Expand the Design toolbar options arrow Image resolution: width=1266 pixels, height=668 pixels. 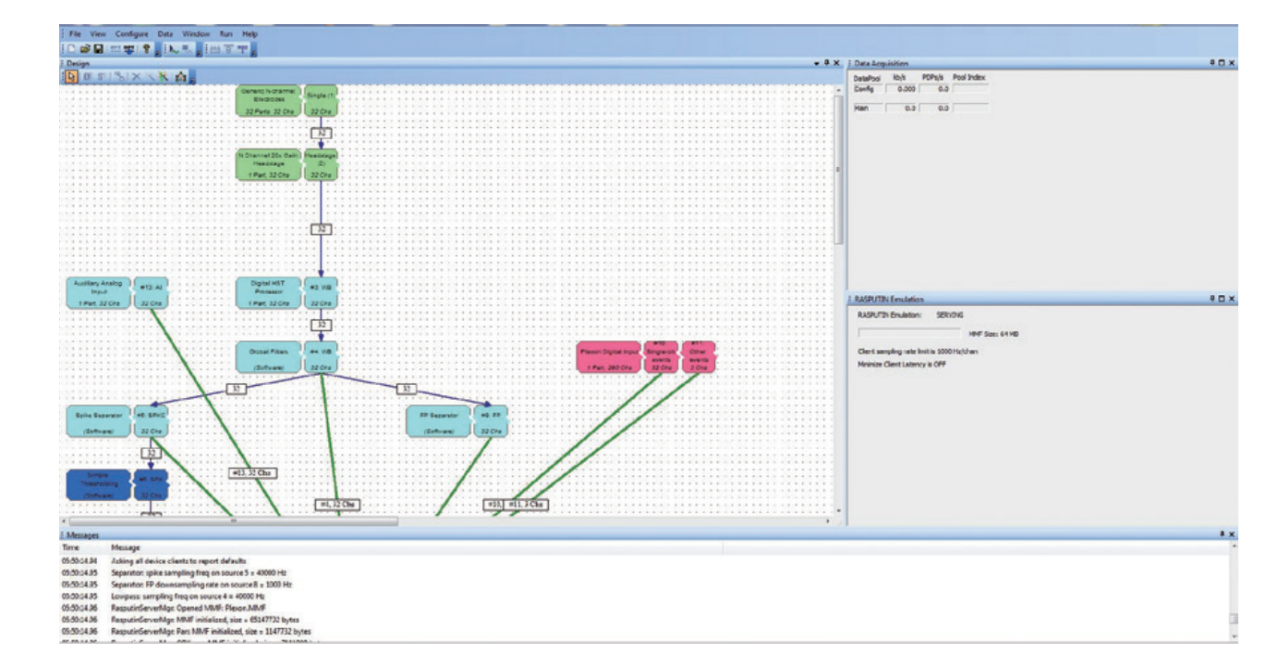pos(193,77)
